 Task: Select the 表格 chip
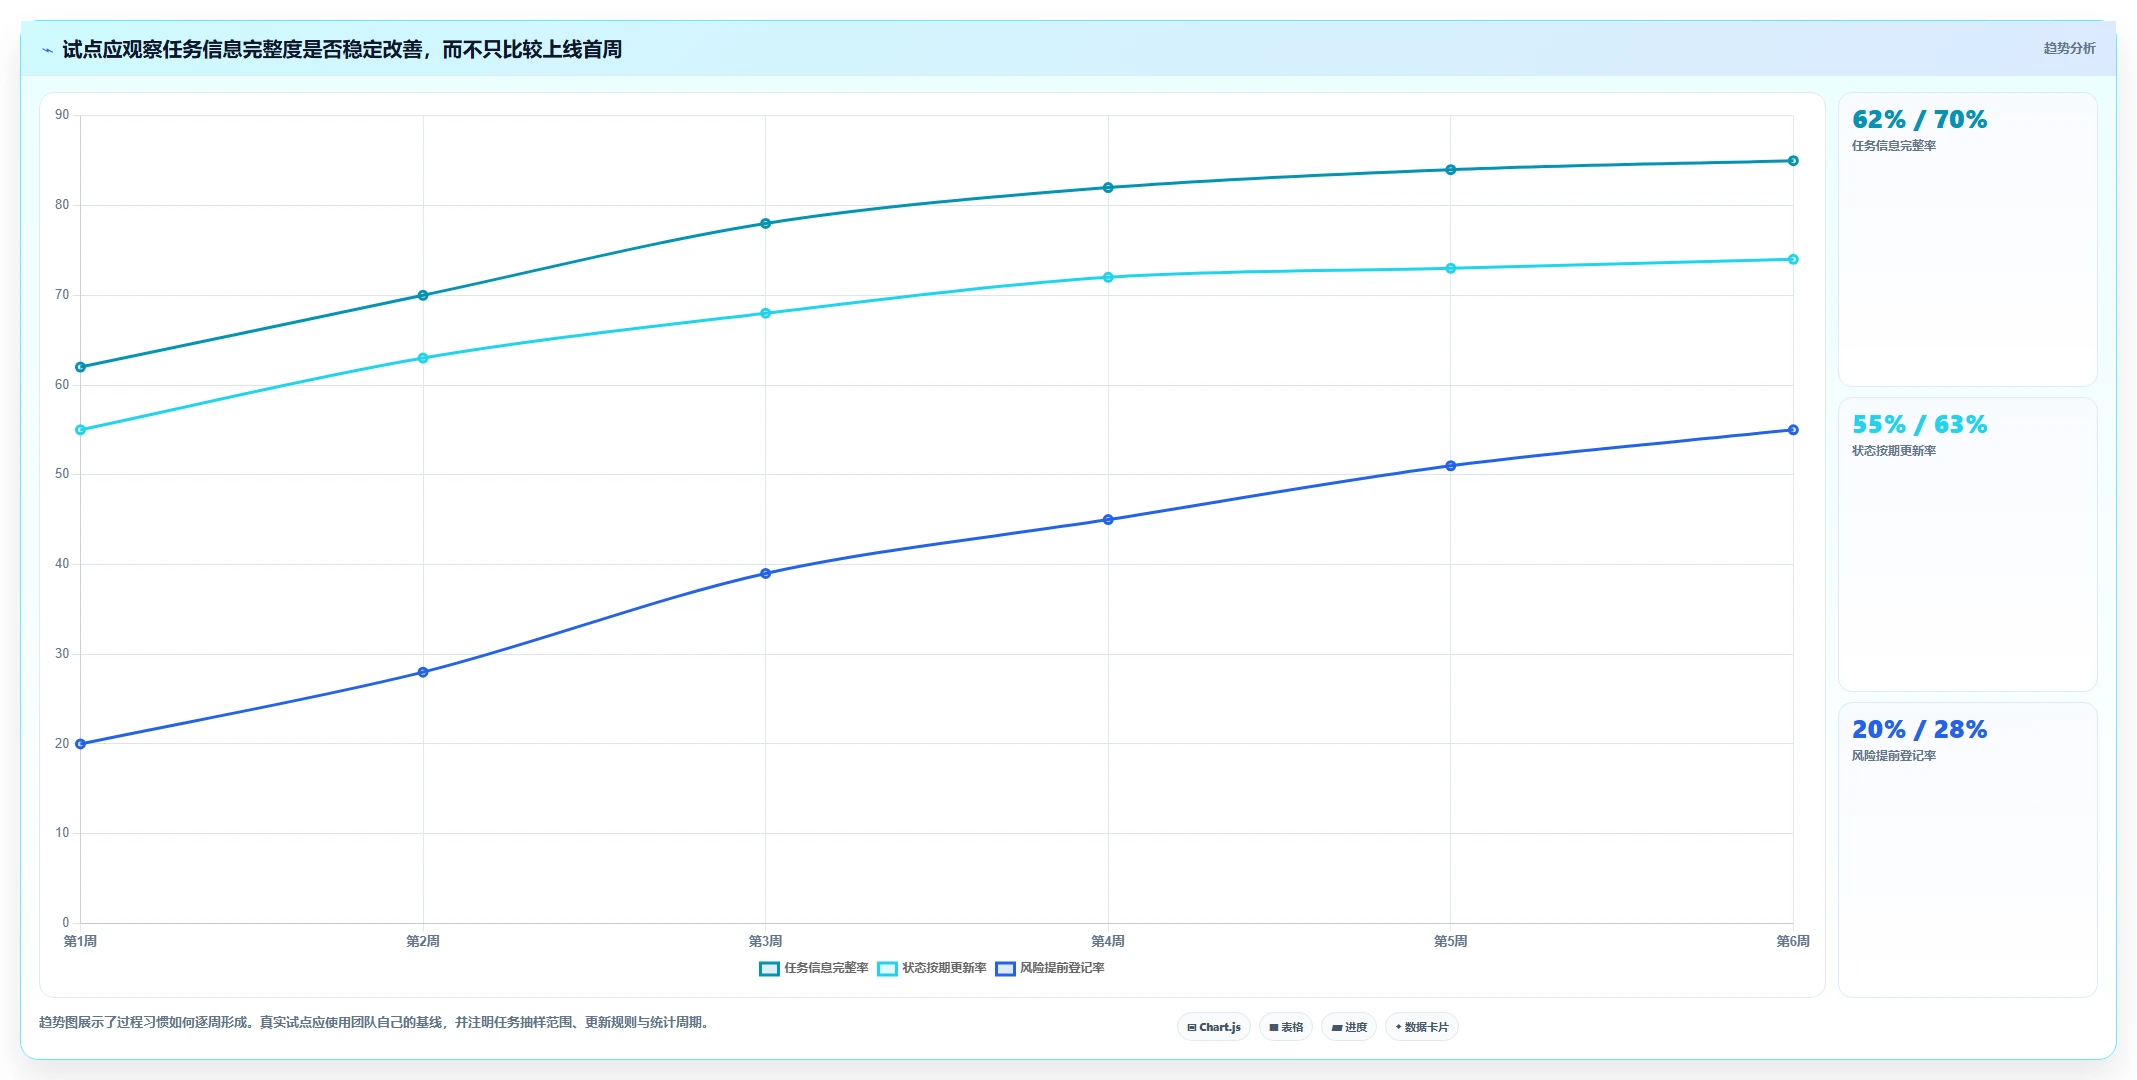[1286, 1027]
